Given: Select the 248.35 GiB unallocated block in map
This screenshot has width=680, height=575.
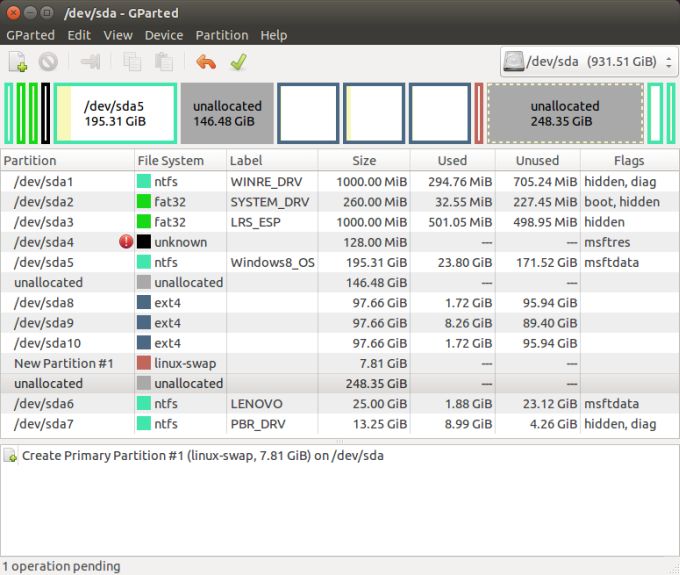Looking at the screenshot, I should pos(565,113).
